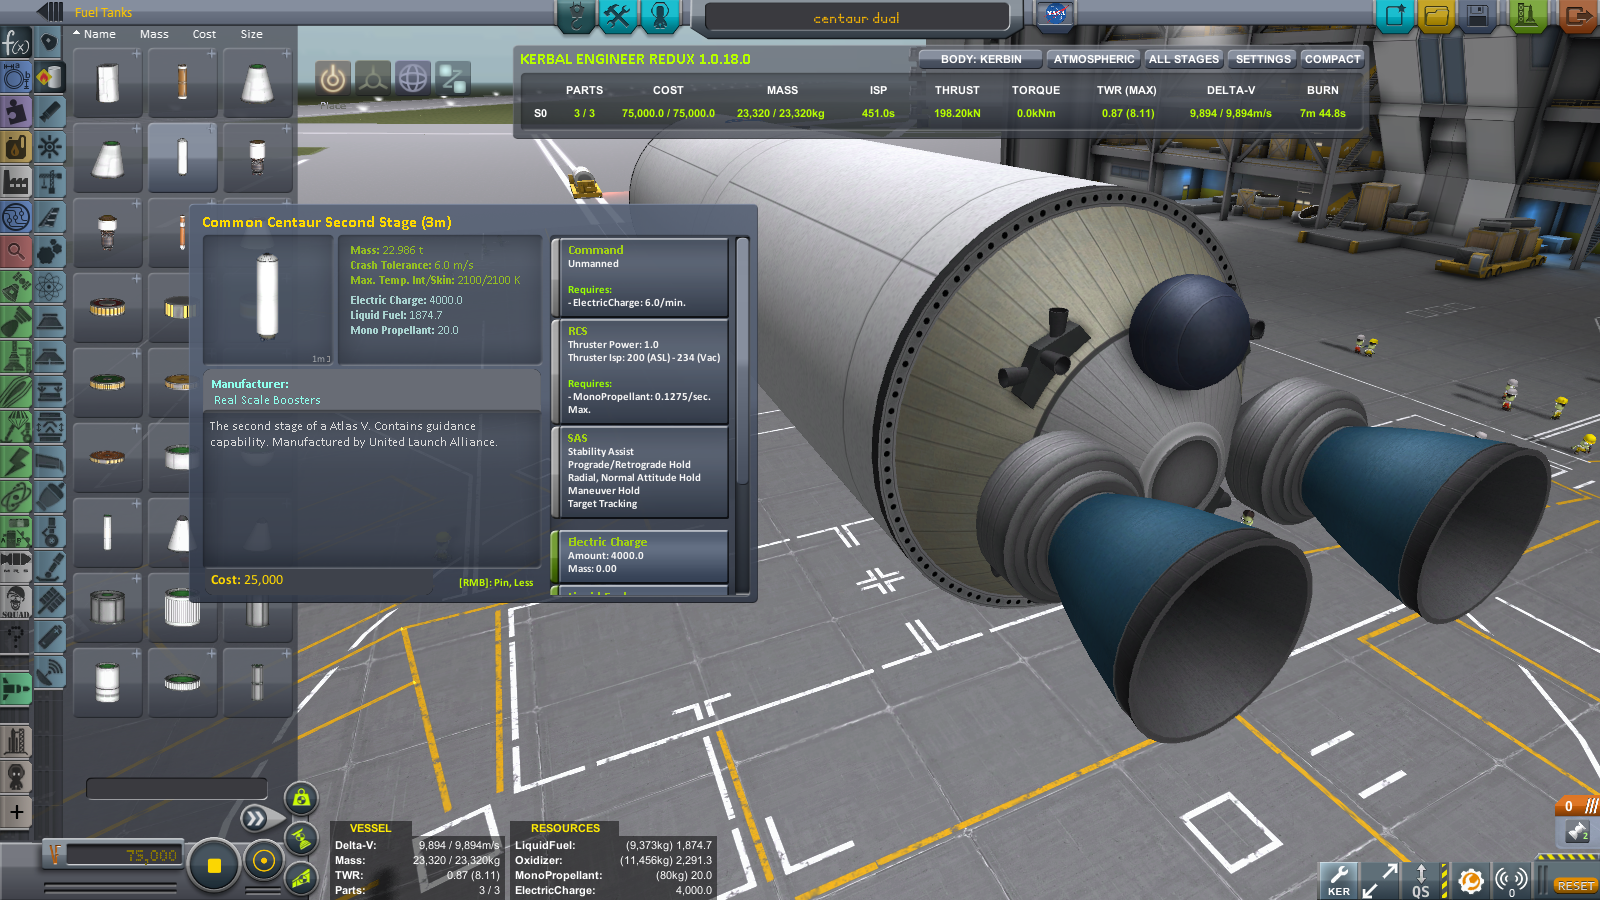This screenshot has height=900, width=1600.
Task: Select the Engines category icon
Action: click(49, 112)
